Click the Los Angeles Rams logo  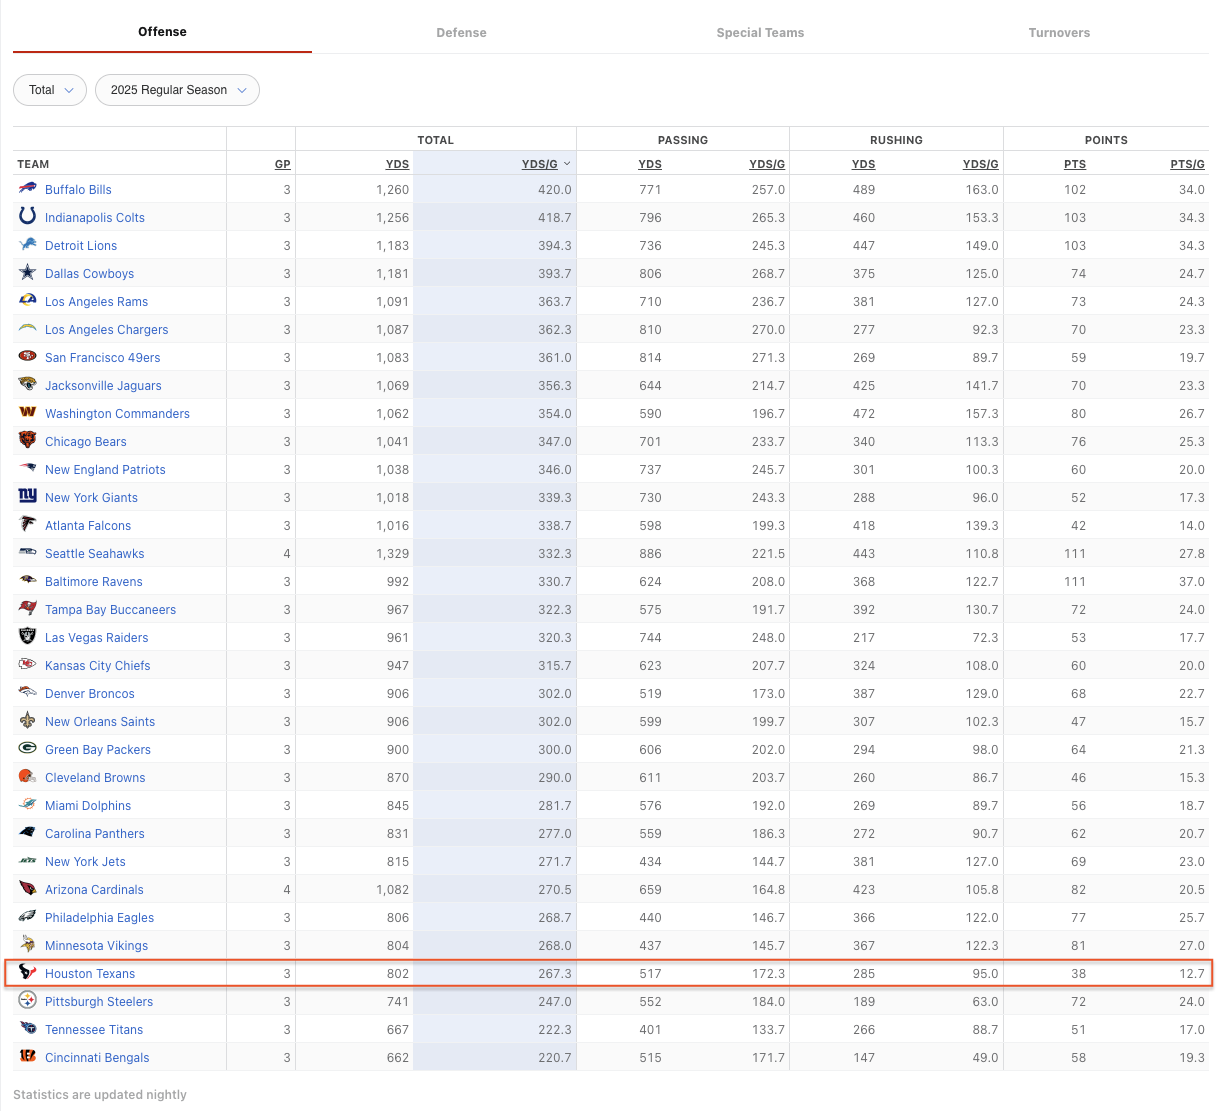click(28, 301)
